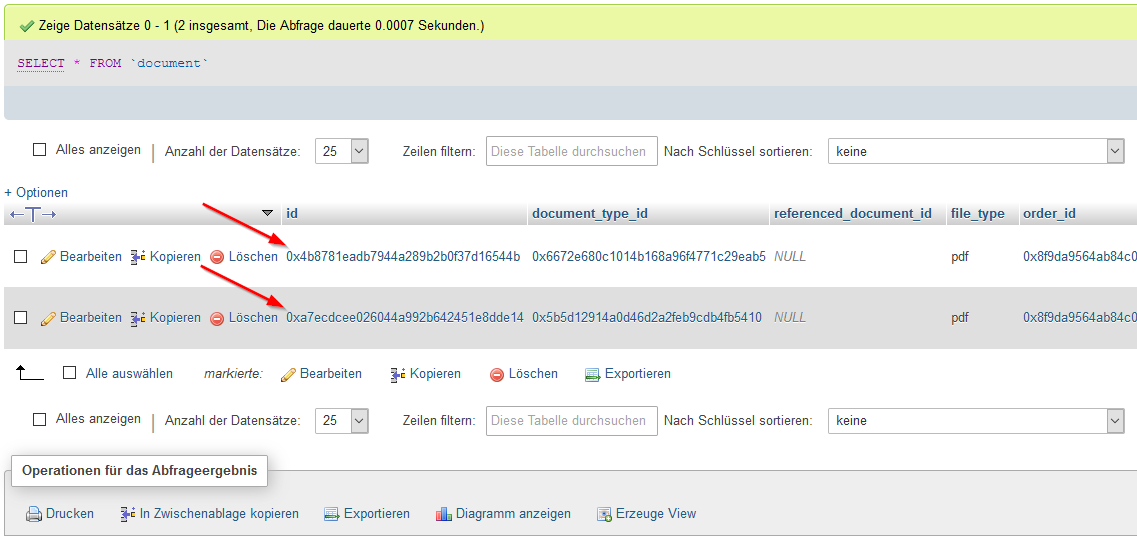Click pencil icon next to markierte Bearbeiten
1137x552 pixels.
[x=288, y=374]
